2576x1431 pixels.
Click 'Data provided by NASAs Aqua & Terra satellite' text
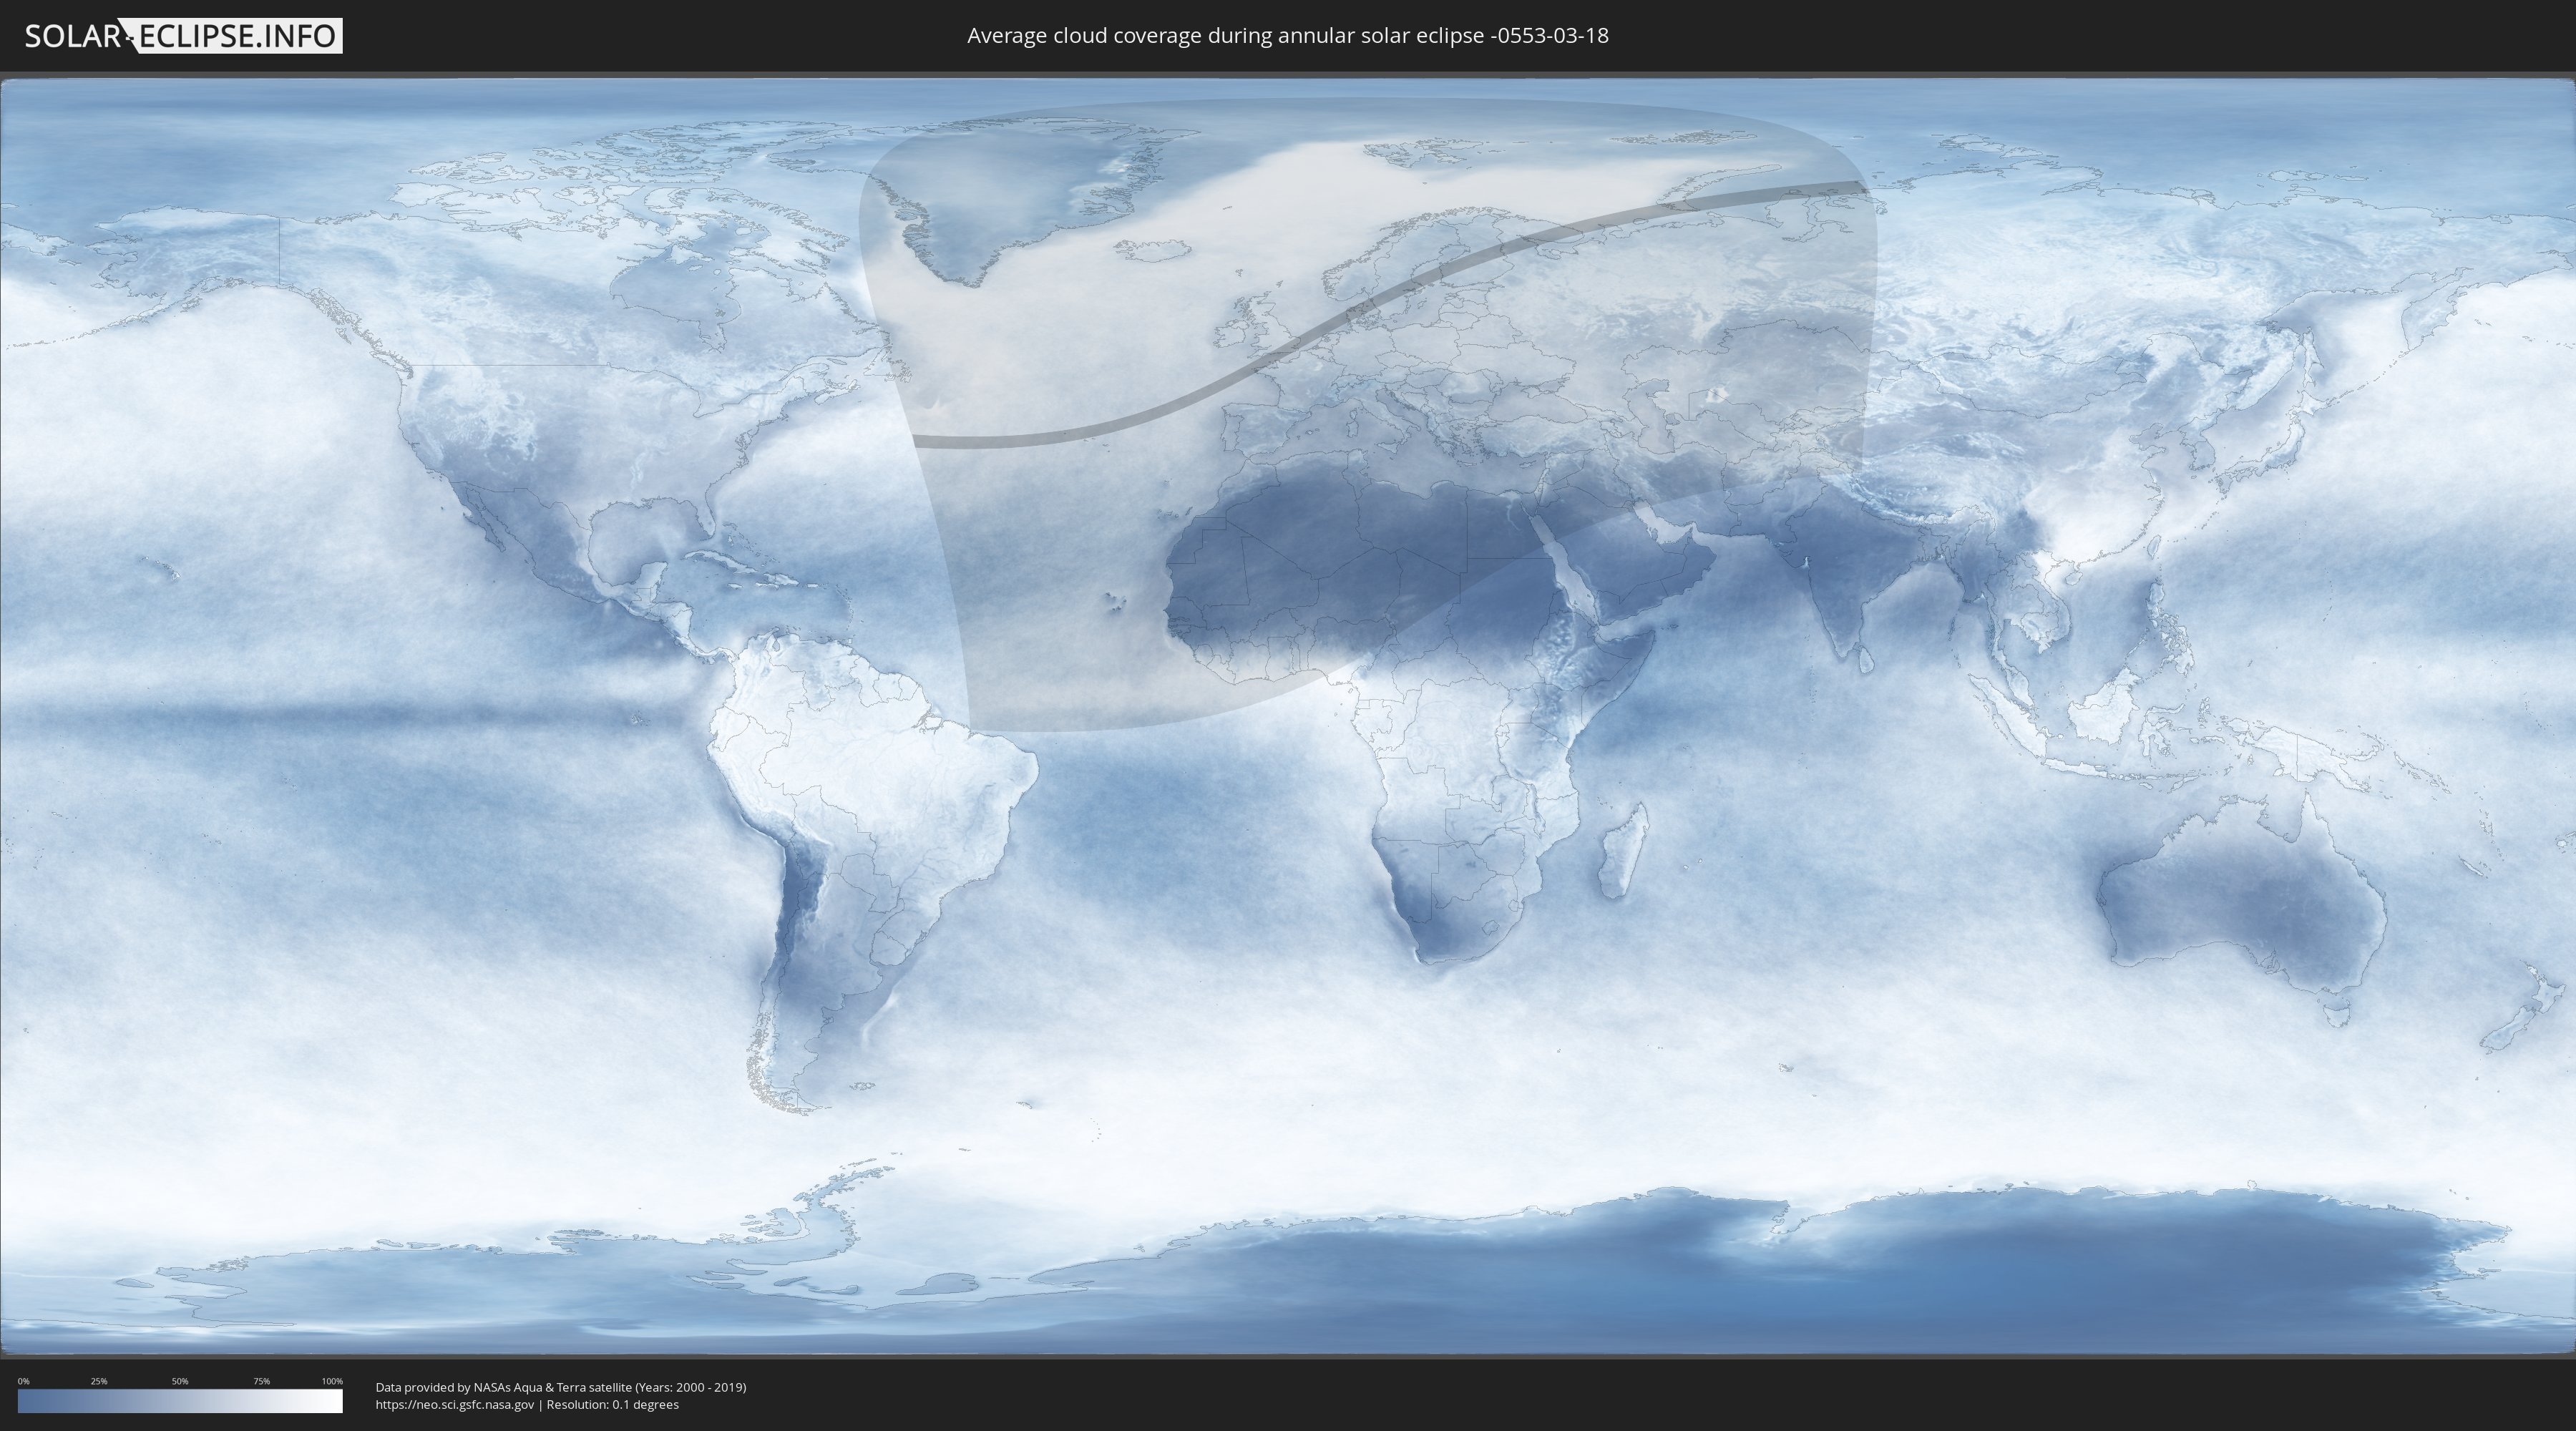coord(503,1387)
